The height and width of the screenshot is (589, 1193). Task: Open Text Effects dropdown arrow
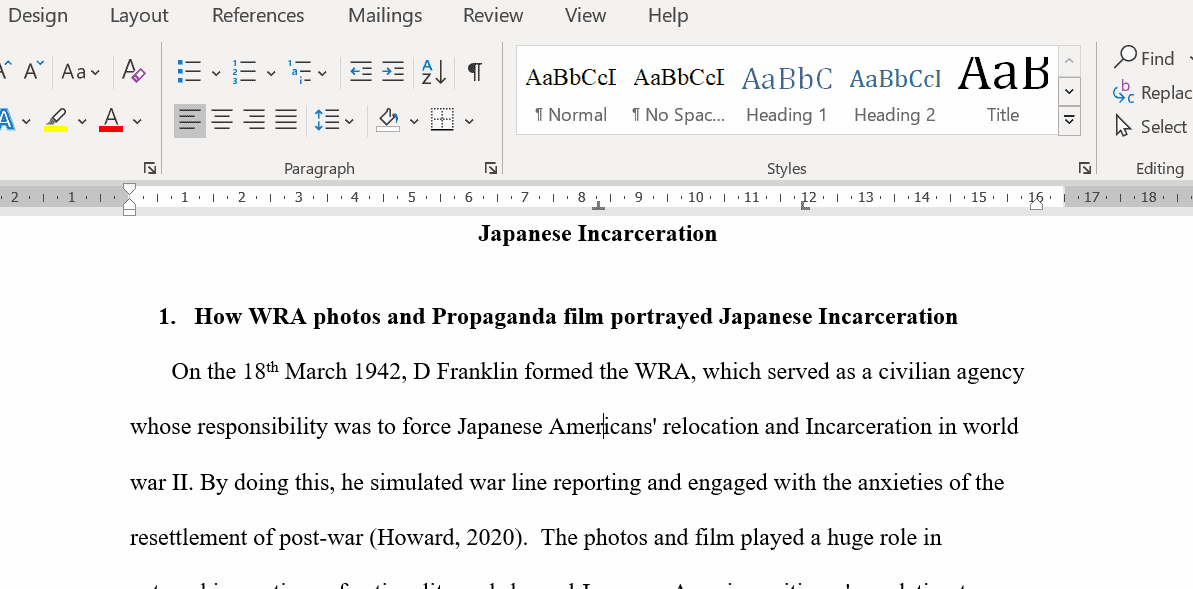(27, 120)
